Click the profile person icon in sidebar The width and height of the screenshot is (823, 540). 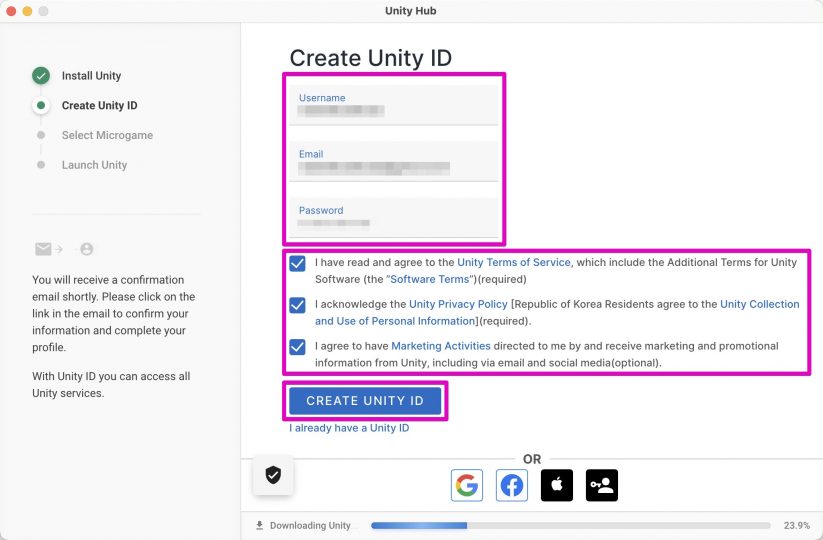click(87, 249)
